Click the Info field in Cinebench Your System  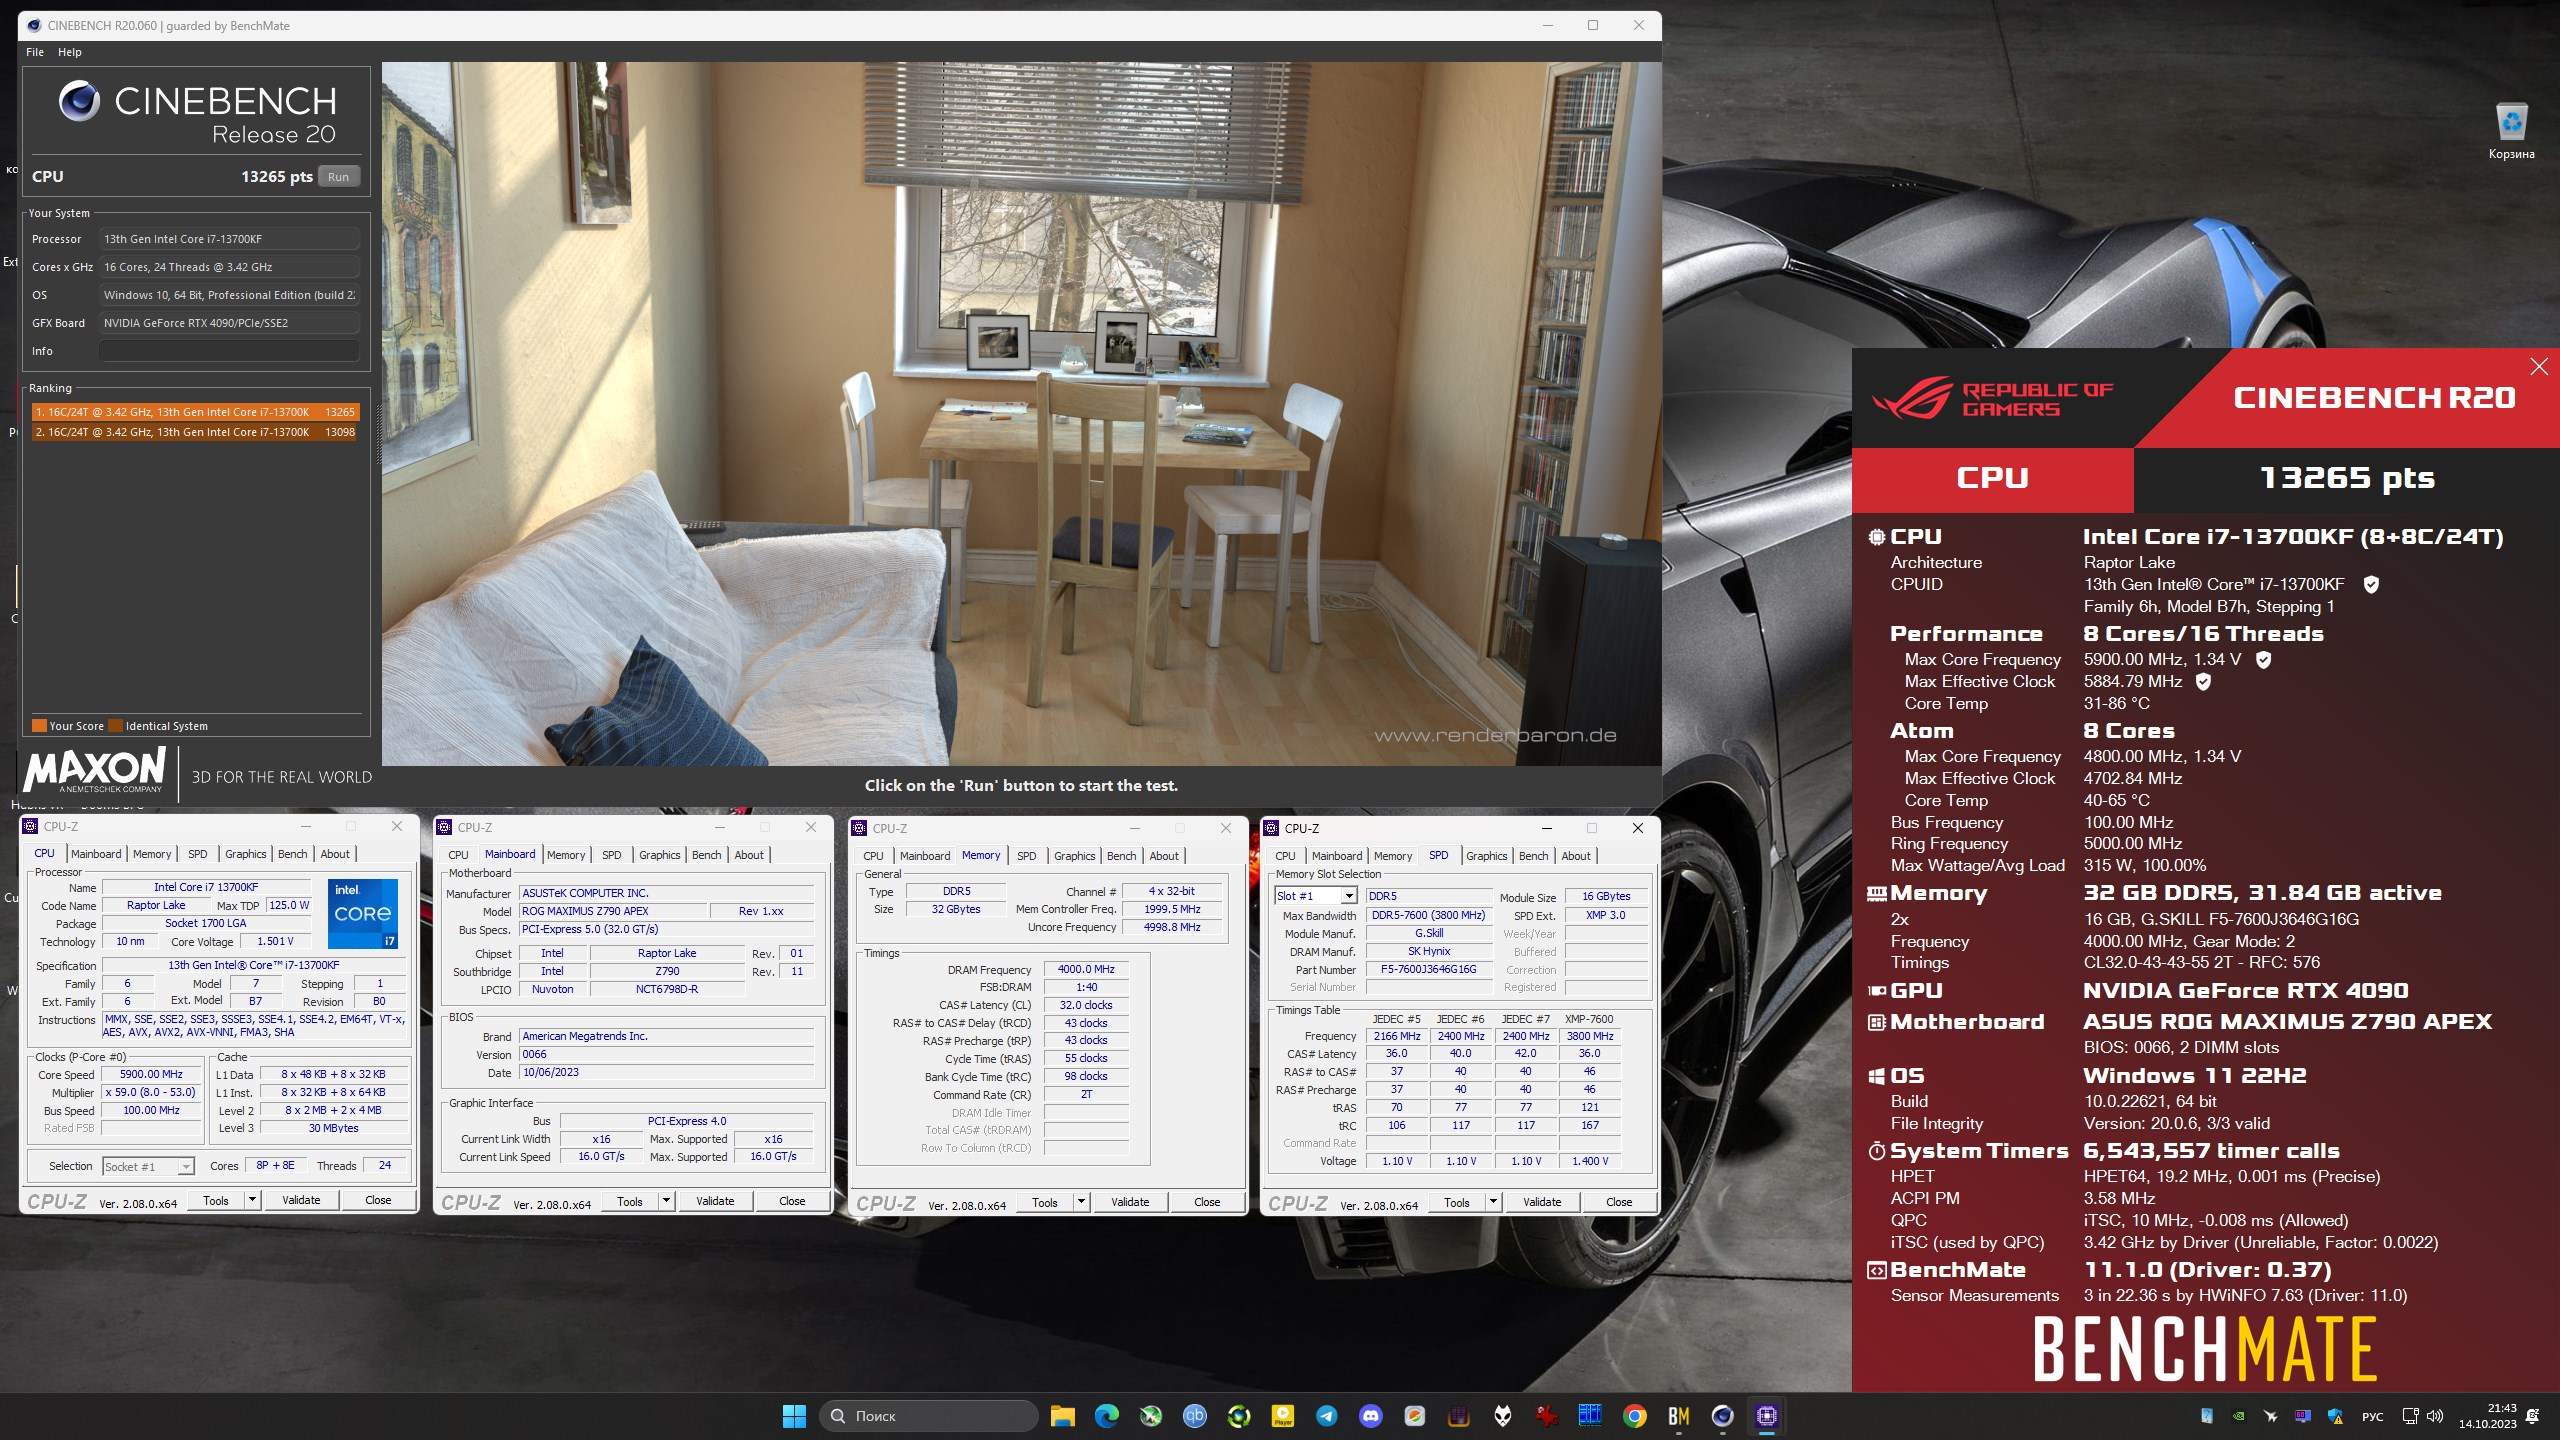(228, 351)
